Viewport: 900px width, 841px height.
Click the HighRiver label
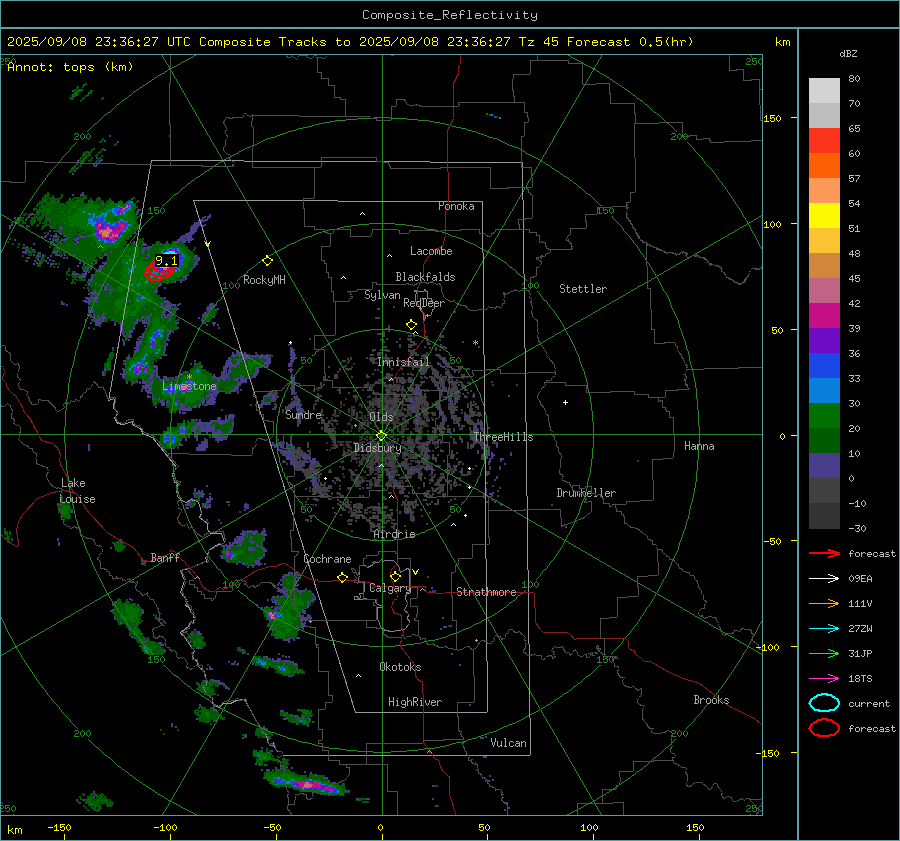[x=414, y=702]
